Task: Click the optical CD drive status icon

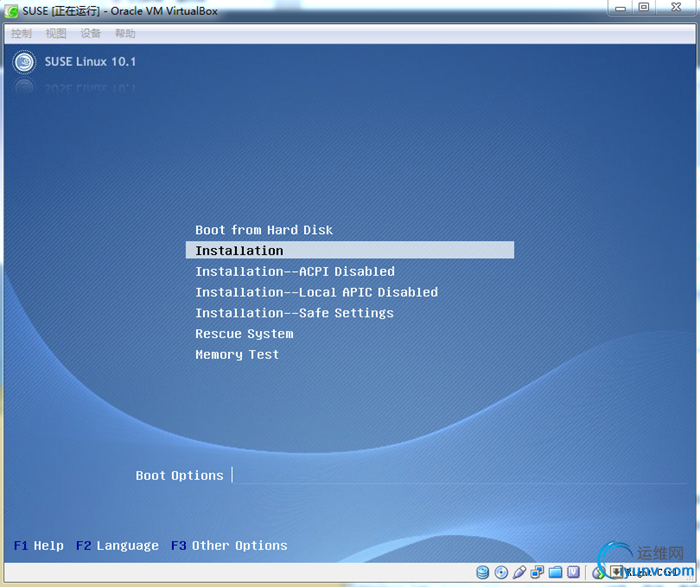Action: pyautogui.click(x=501, y=572)
